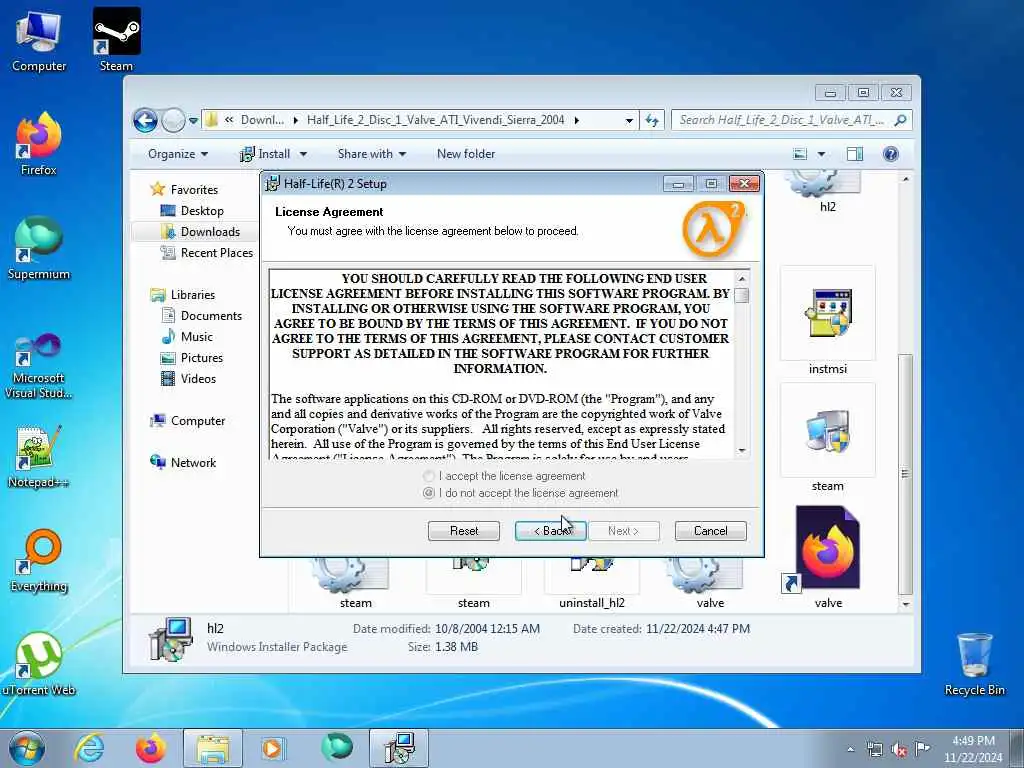
Task: Open the Music library
Action: pyautogui.click(x=187, y=336)
